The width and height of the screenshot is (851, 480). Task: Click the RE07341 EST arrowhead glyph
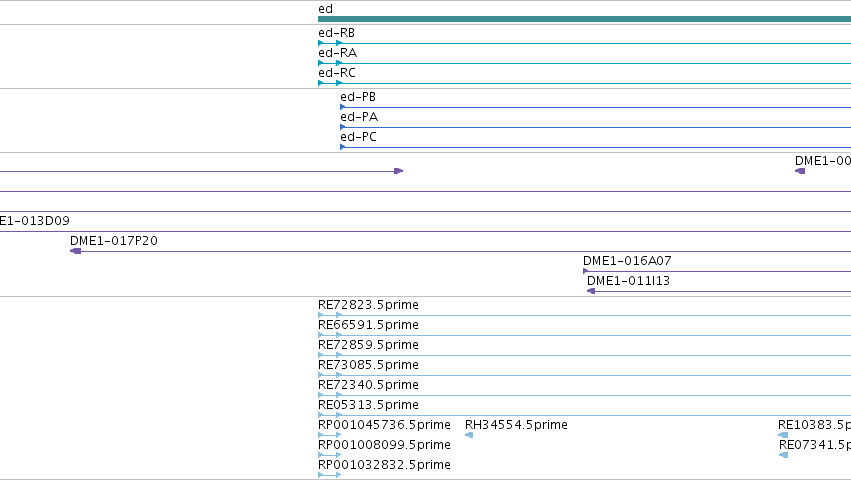(x=783, y=455)
